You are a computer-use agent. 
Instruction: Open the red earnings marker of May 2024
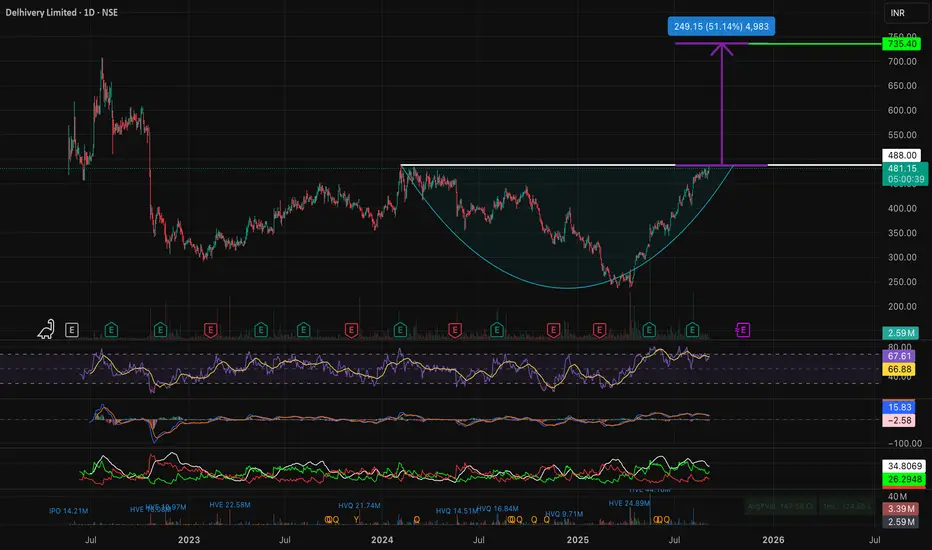point(455,329)
